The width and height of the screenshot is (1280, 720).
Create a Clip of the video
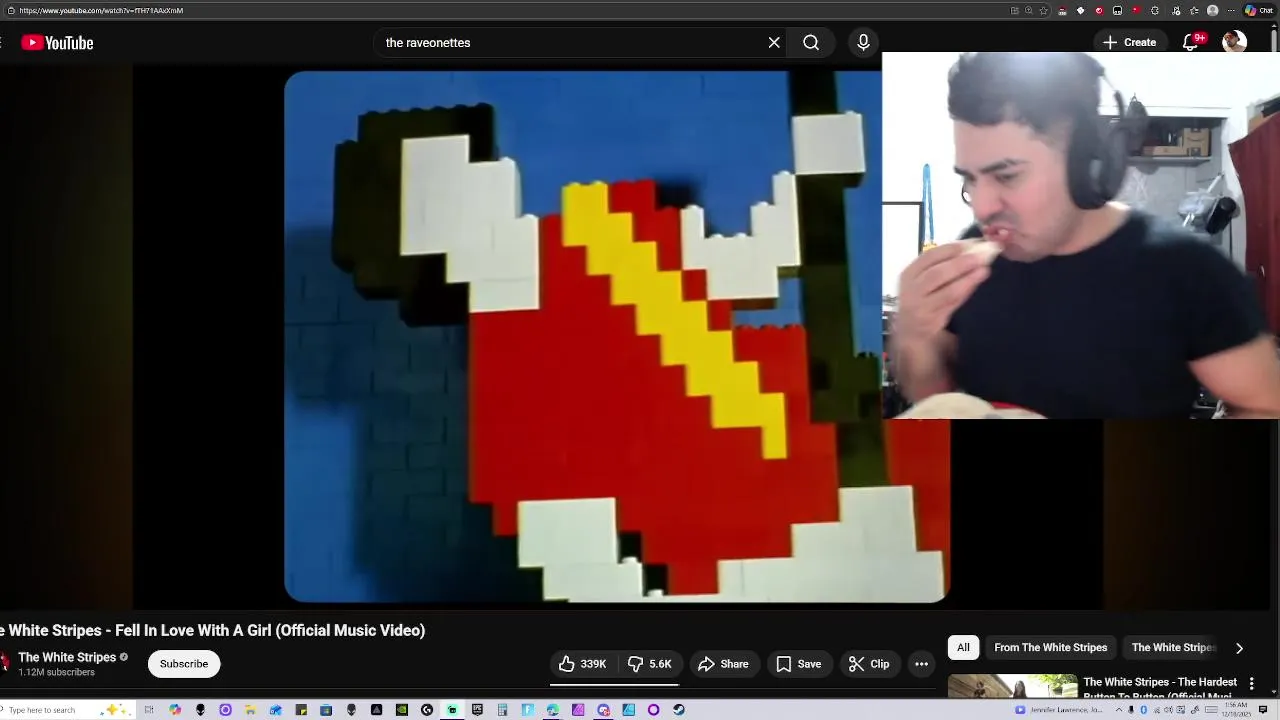pyautogui.click(x=869, y=664)
